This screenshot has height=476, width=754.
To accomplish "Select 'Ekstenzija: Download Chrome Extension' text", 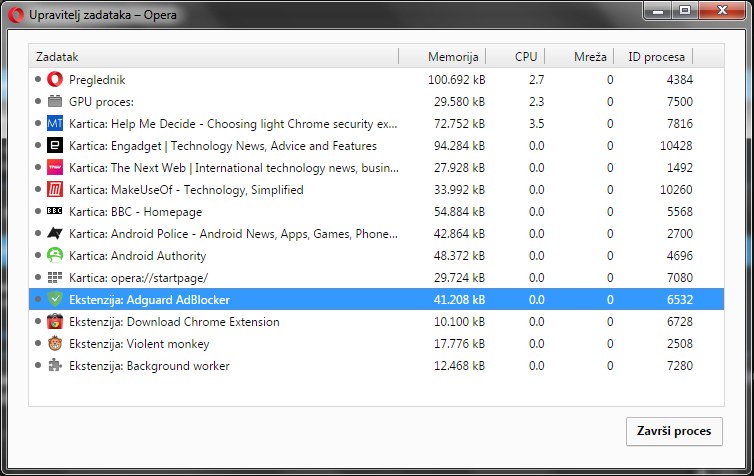I will pos(174,322).
